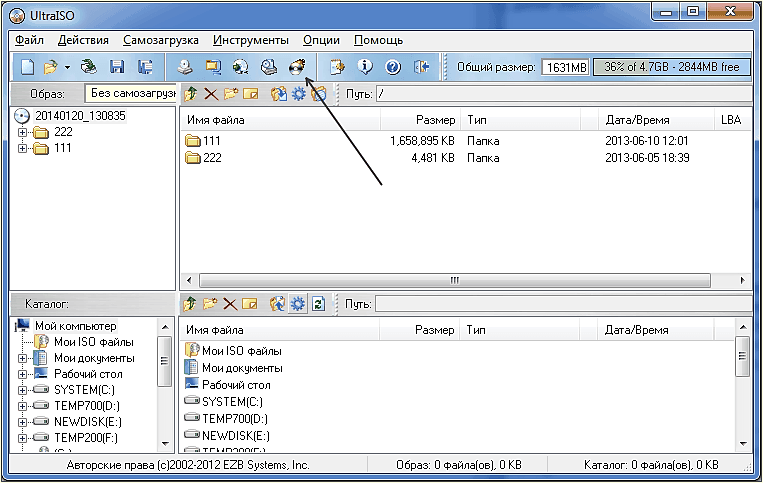Delete selected item in image toolbar
This screenshot has height=483, width=763.
(x=211, y=93)
